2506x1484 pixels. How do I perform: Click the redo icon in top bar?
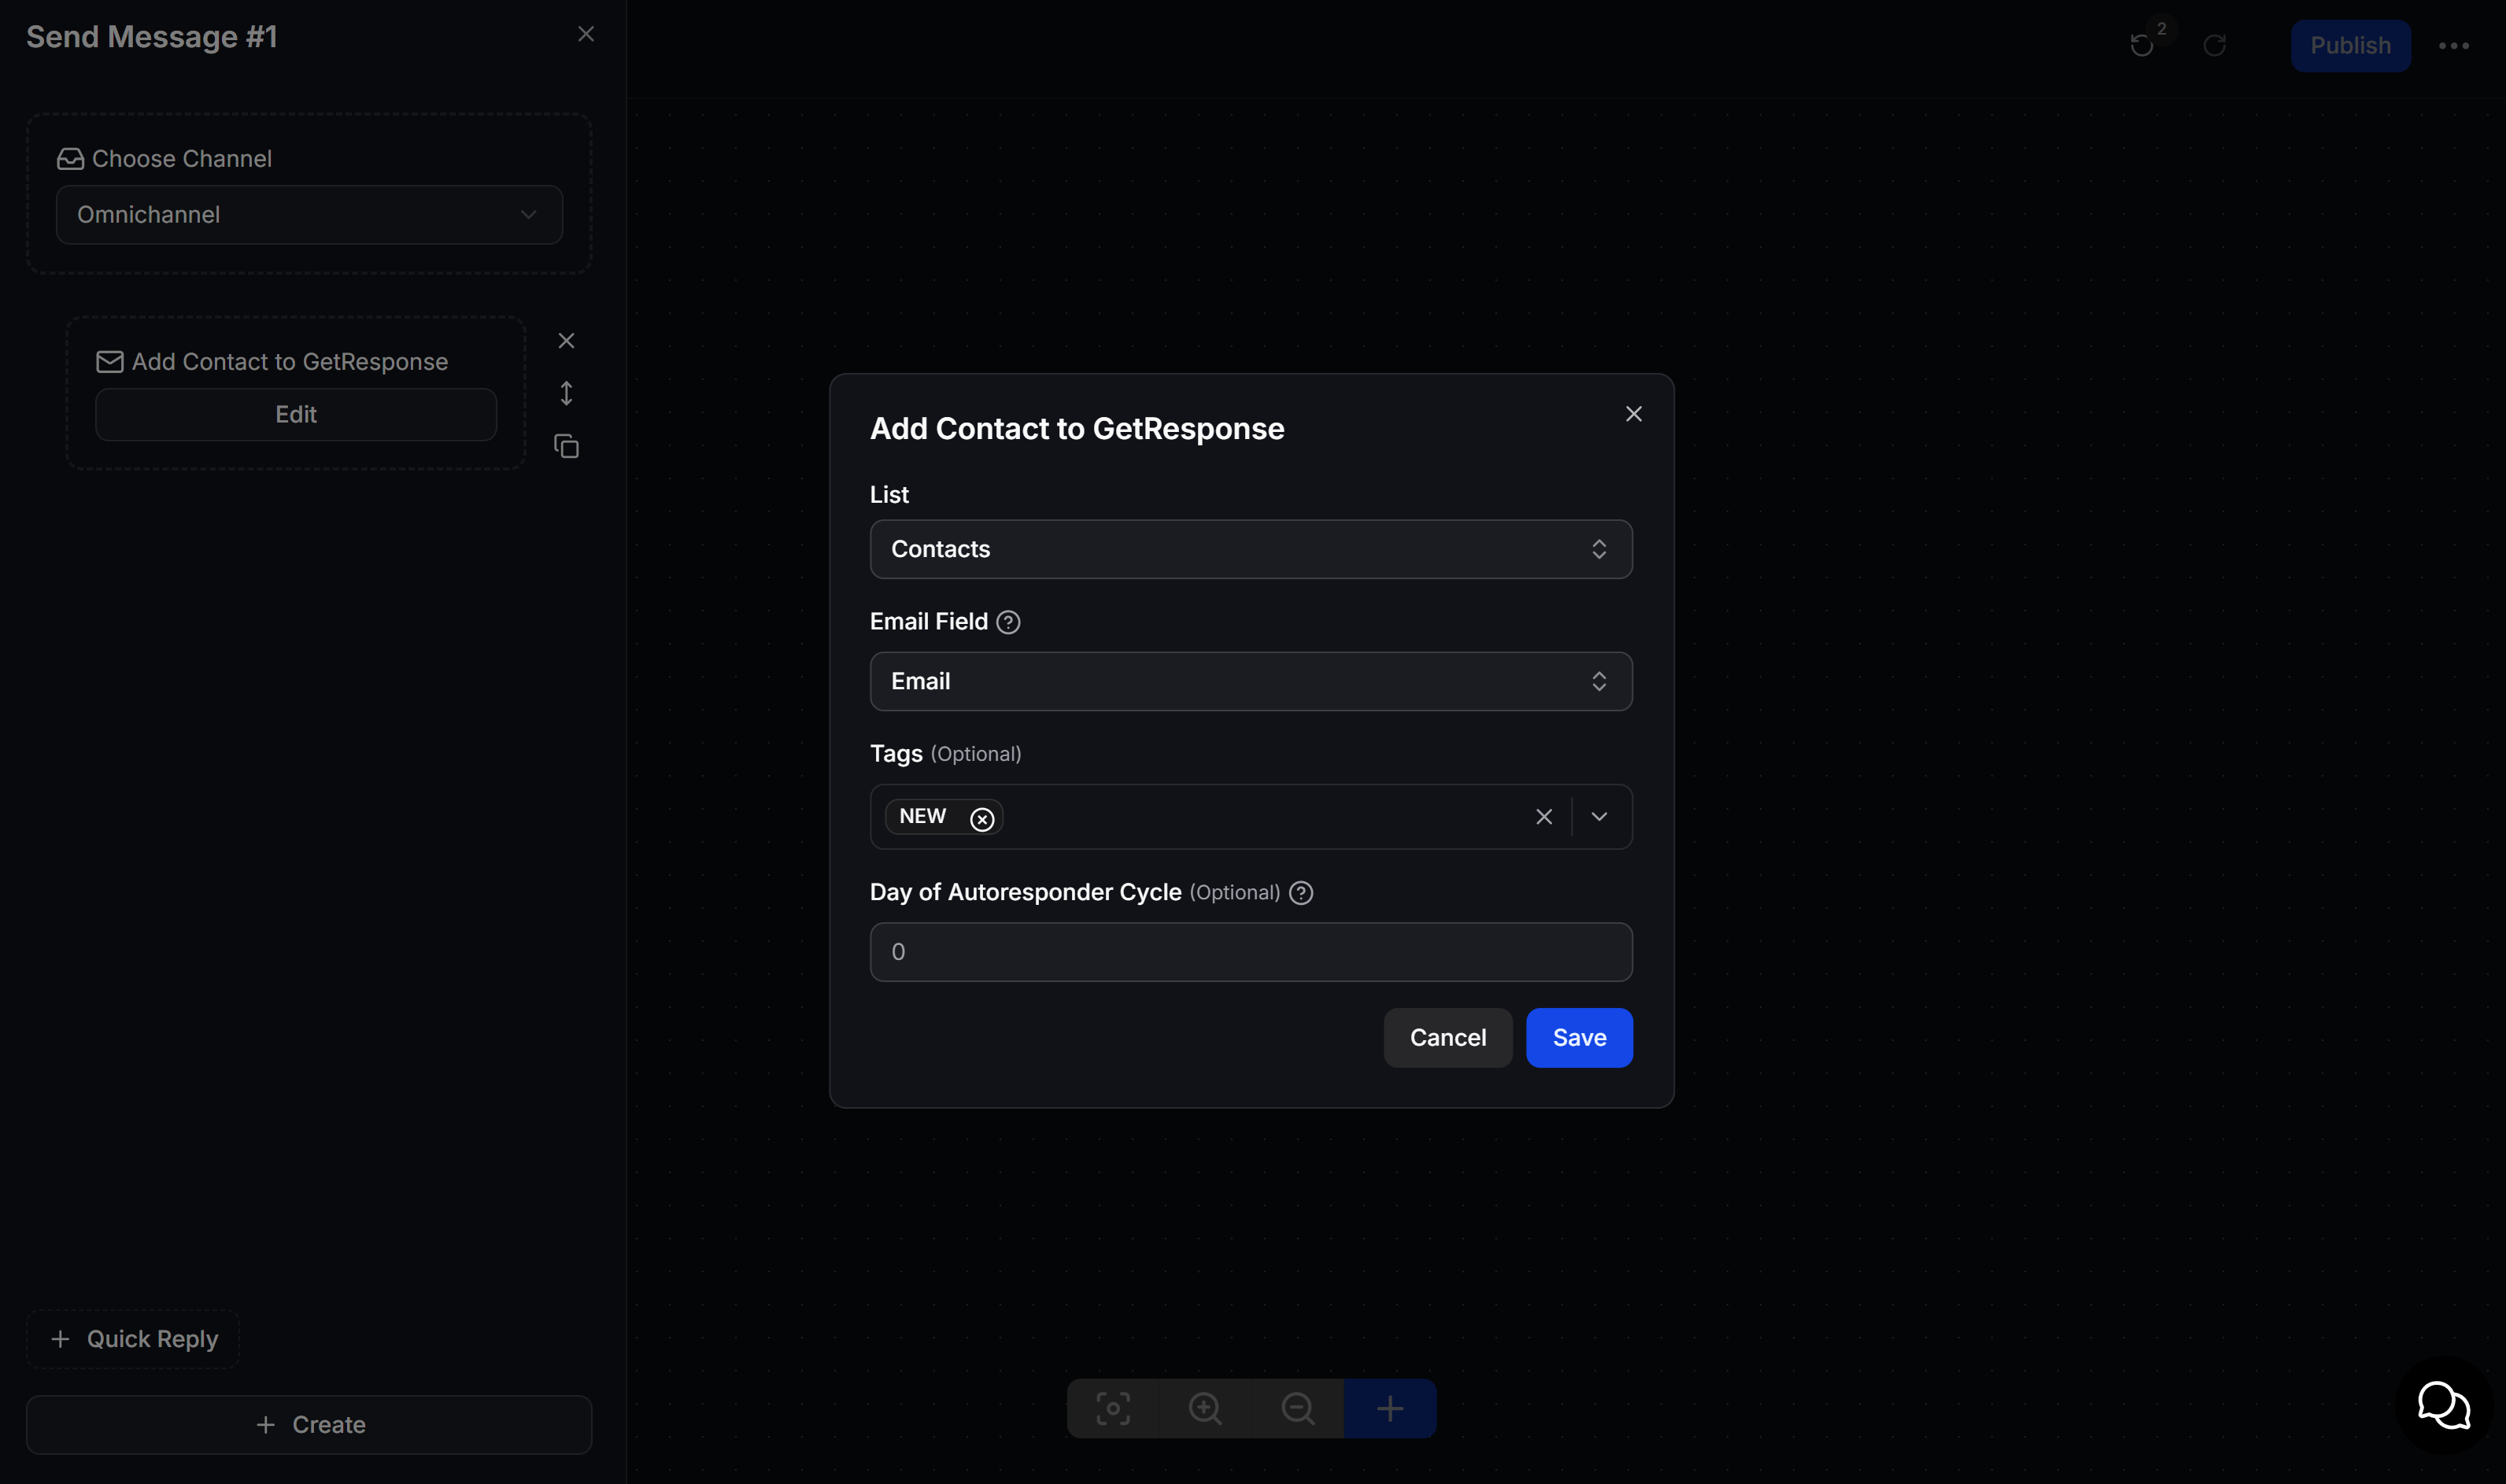click(x=2214, y=45)
